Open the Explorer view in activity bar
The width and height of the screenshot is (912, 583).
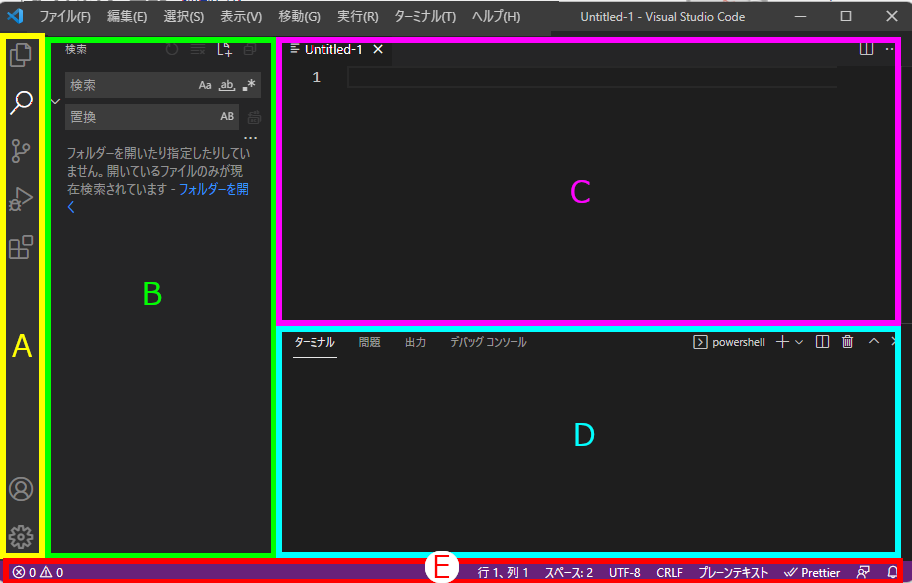click(x=21, y=56)
